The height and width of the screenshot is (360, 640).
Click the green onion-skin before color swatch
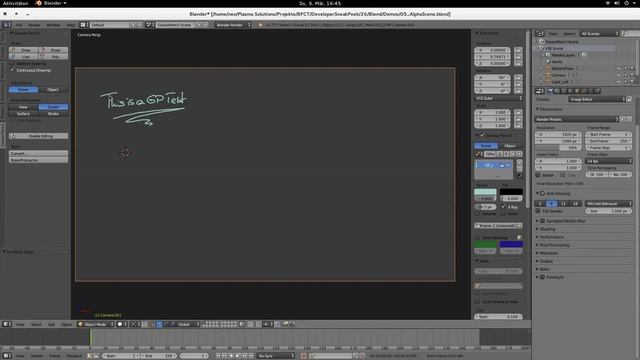pos(485,244)
